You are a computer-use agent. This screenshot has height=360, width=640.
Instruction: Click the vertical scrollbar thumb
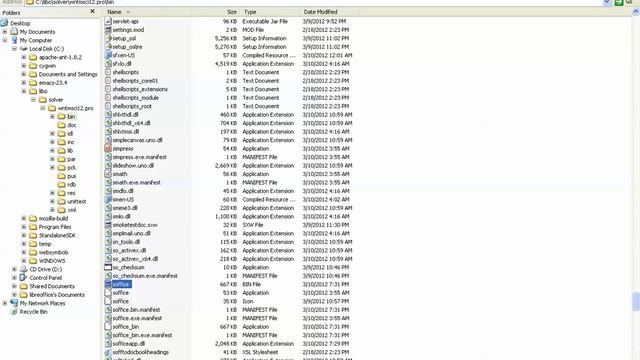636,301
